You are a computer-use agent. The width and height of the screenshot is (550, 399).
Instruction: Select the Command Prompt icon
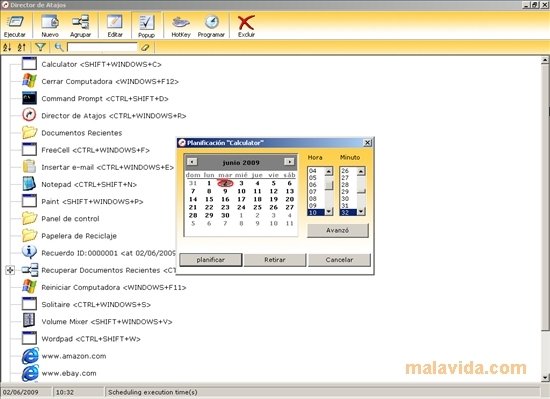coord(29,98)
